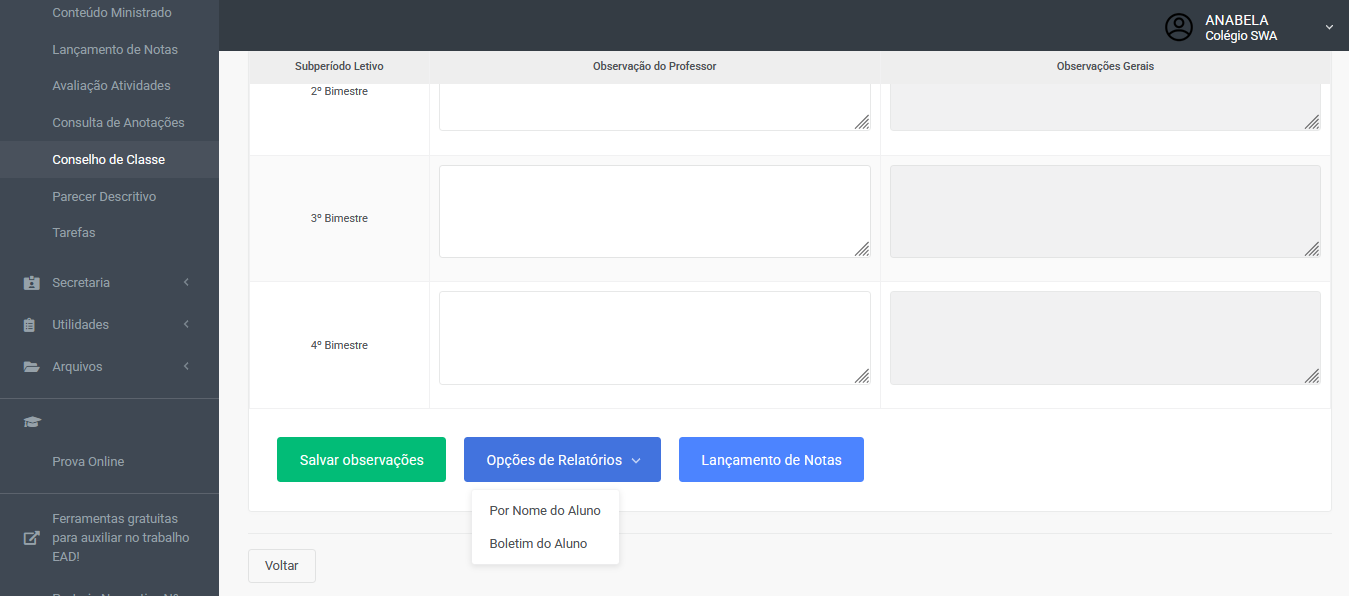Expand the Secretaria sidebar section
Viewport: 1349px width, 596px height.
pyautogui.click(x=109, y=283)
